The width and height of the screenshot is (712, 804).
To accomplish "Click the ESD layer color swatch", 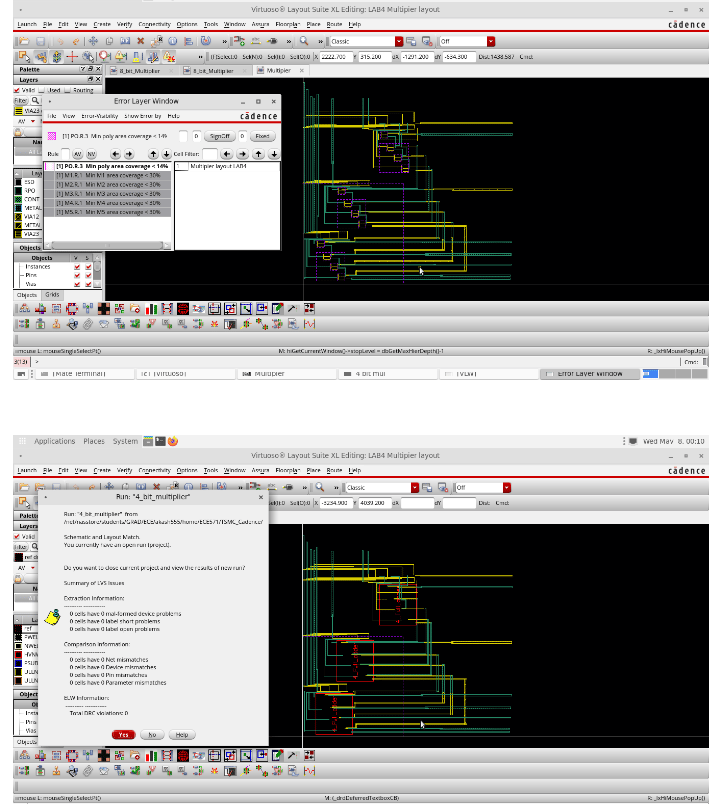I will 18,182.
